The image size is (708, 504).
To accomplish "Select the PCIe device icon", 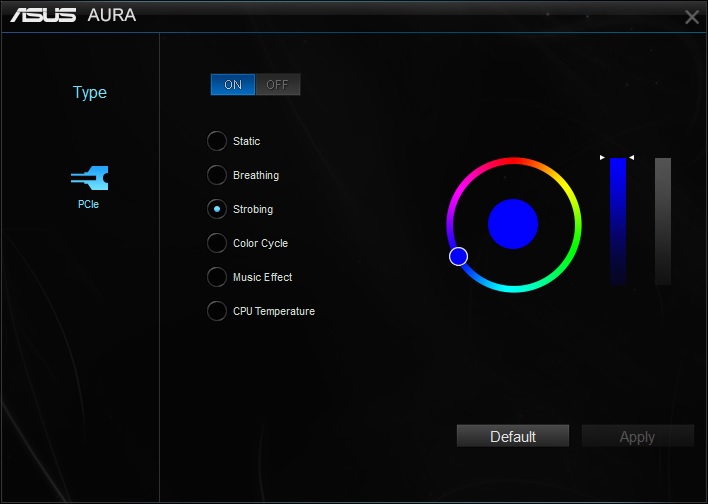I will 89,178.
